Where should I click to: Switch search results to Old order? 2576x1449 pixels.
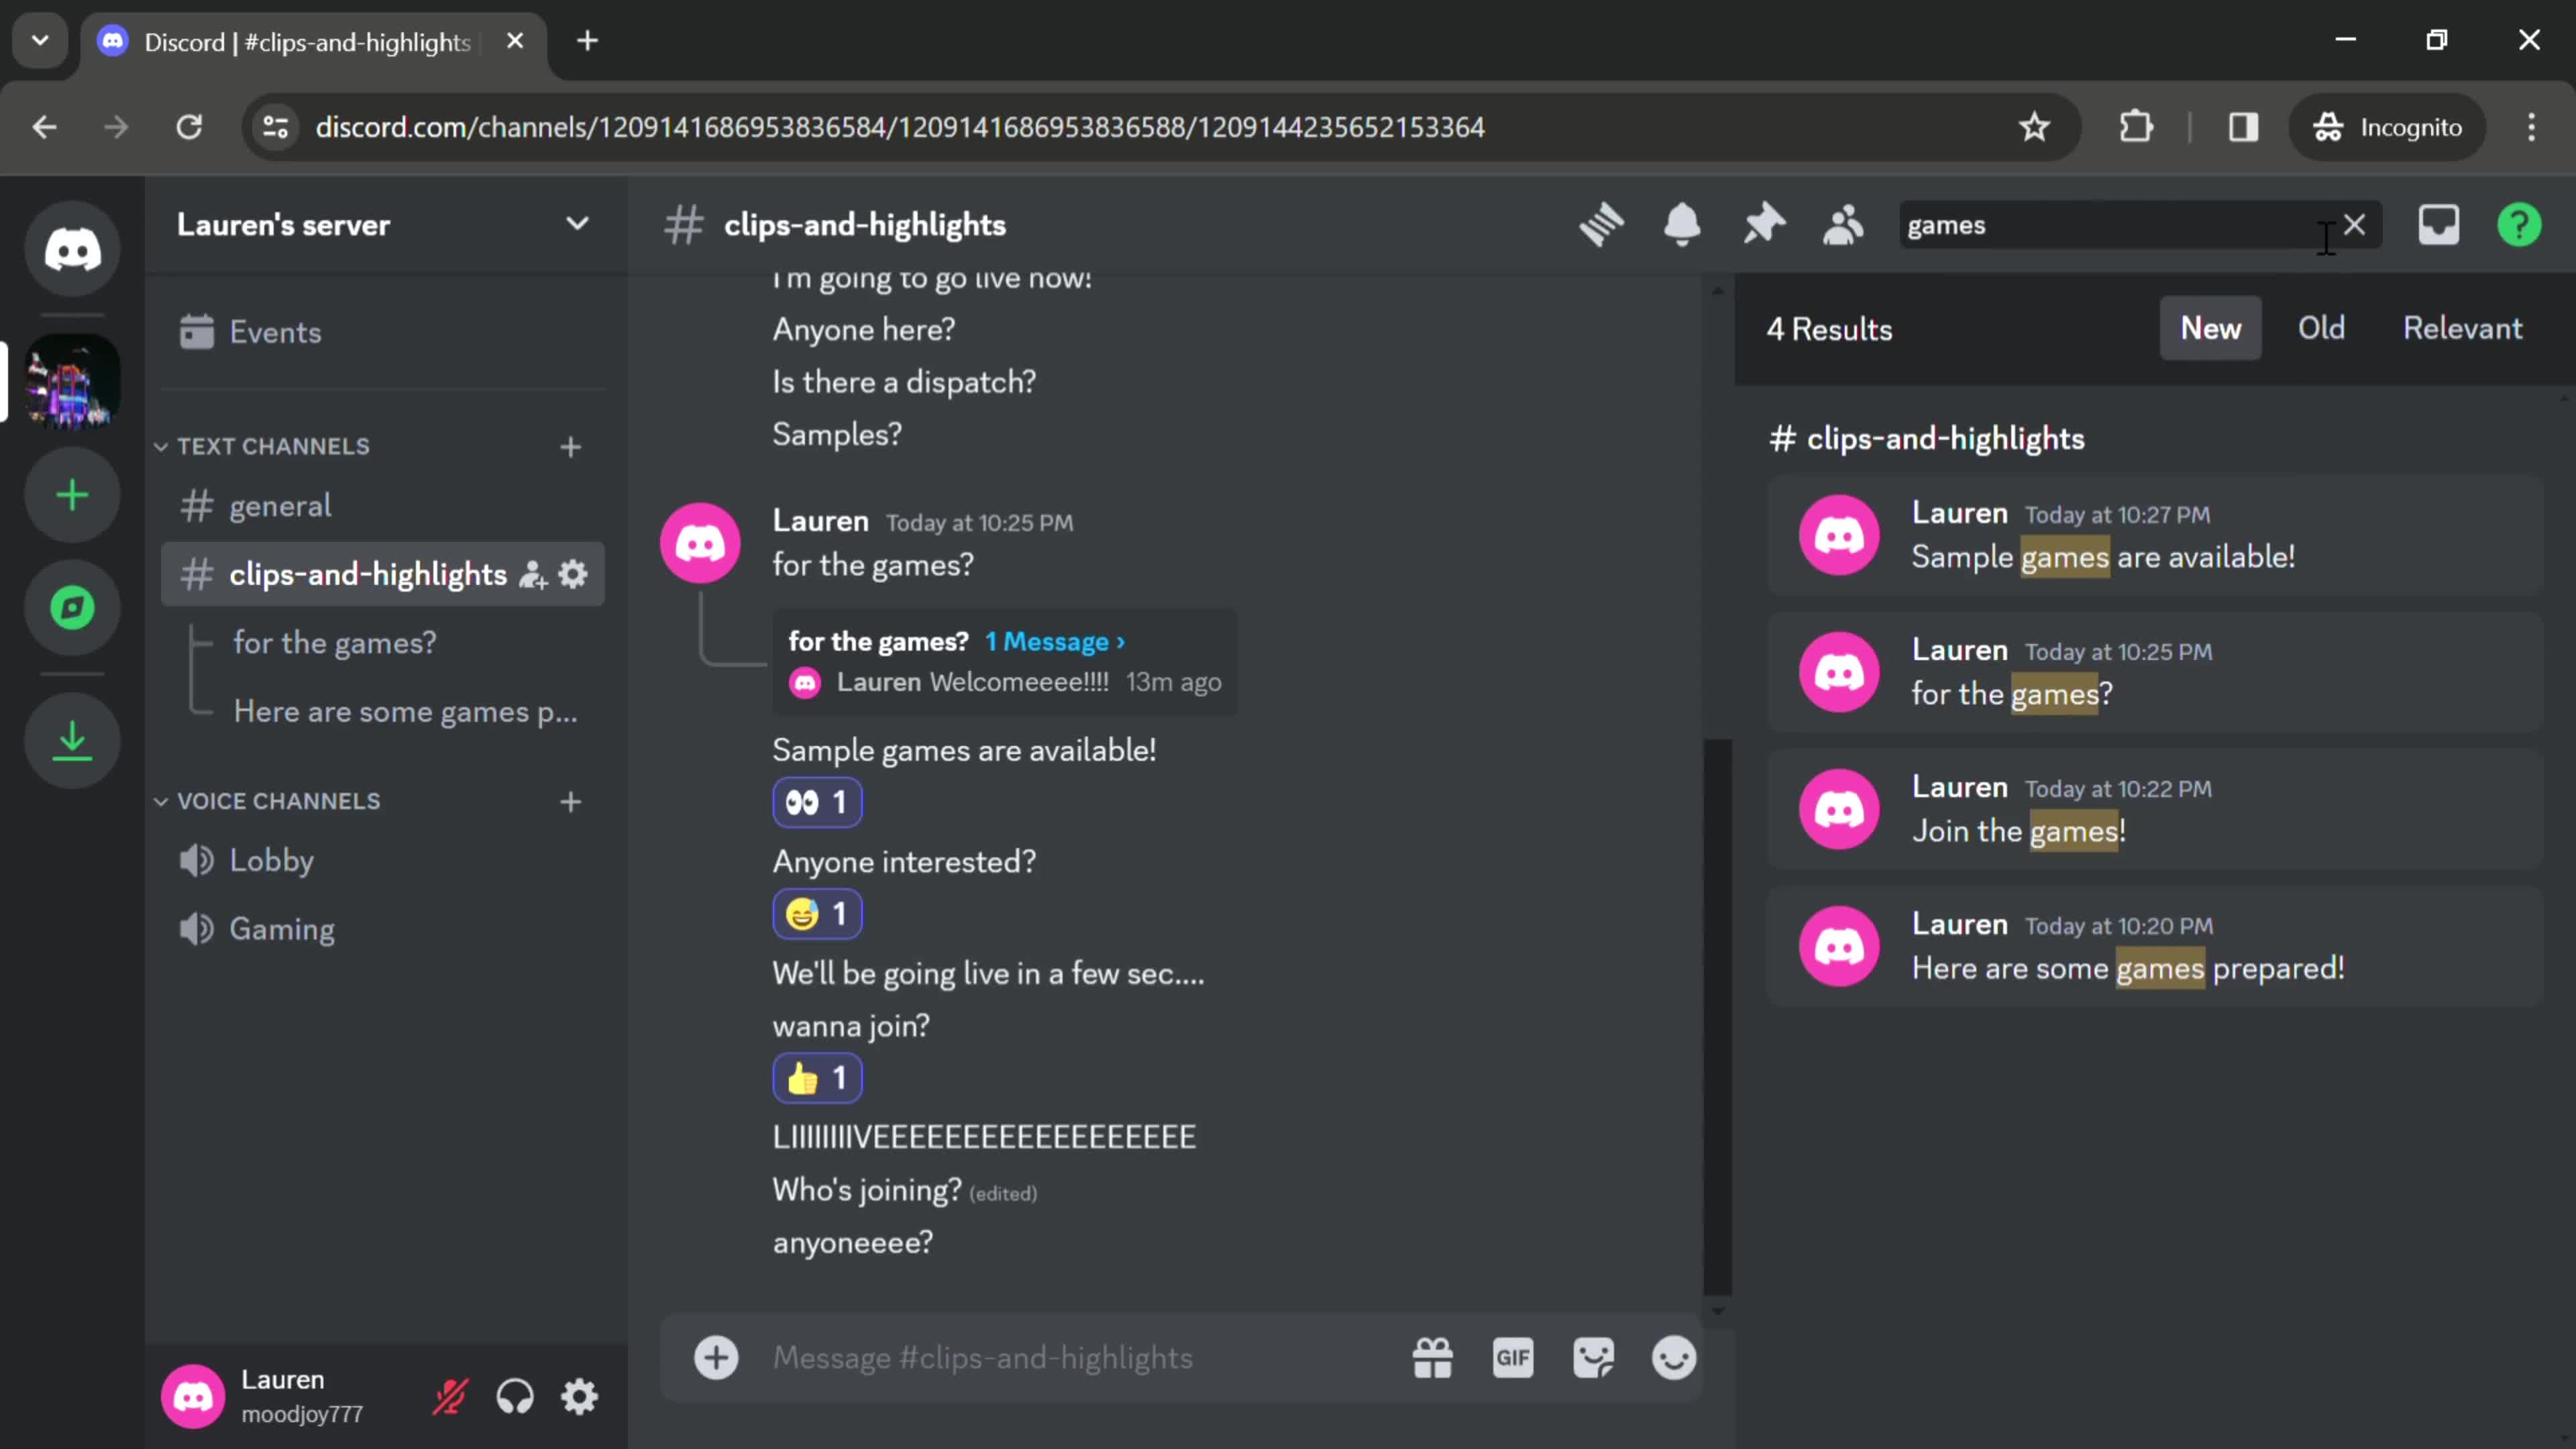pos(2321,327)
